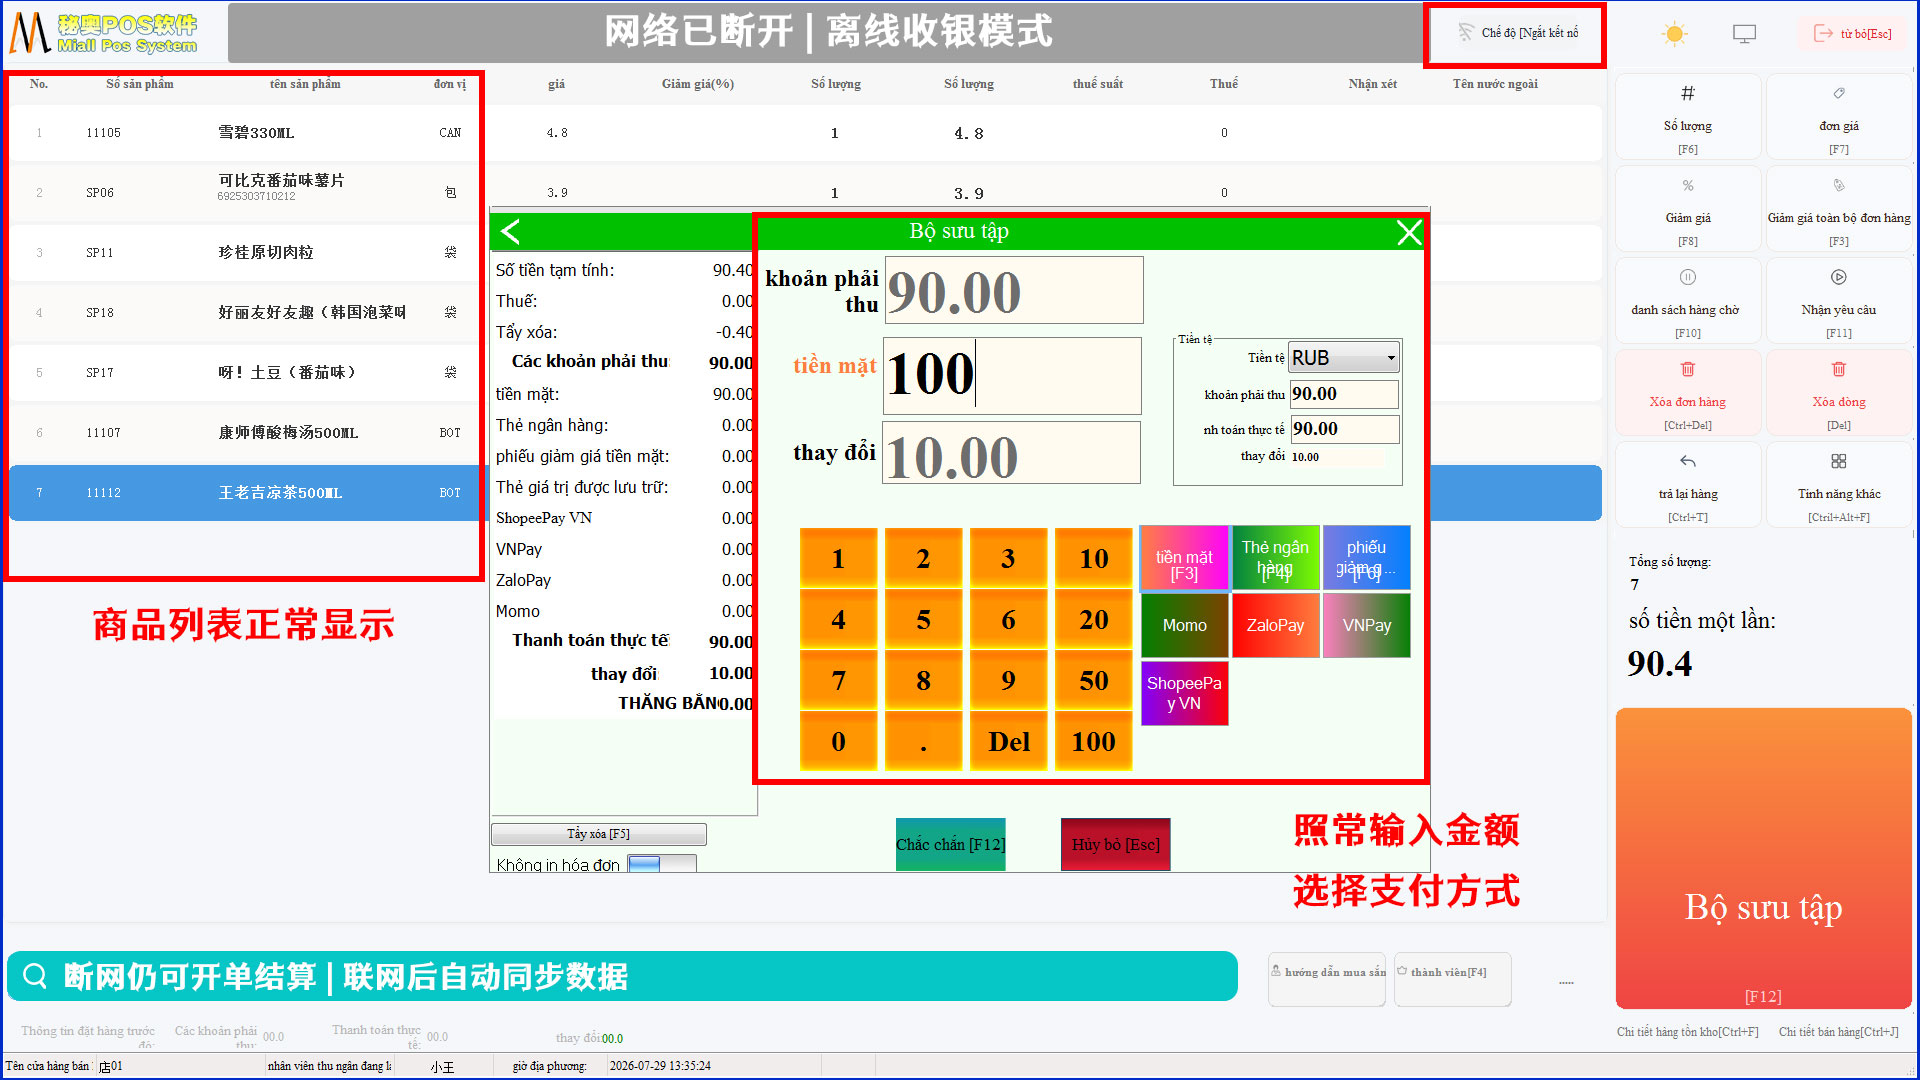Tap the decimal point key
Screen dimensions: 1920x1080
pyautogui.click(x=923, y=741)
